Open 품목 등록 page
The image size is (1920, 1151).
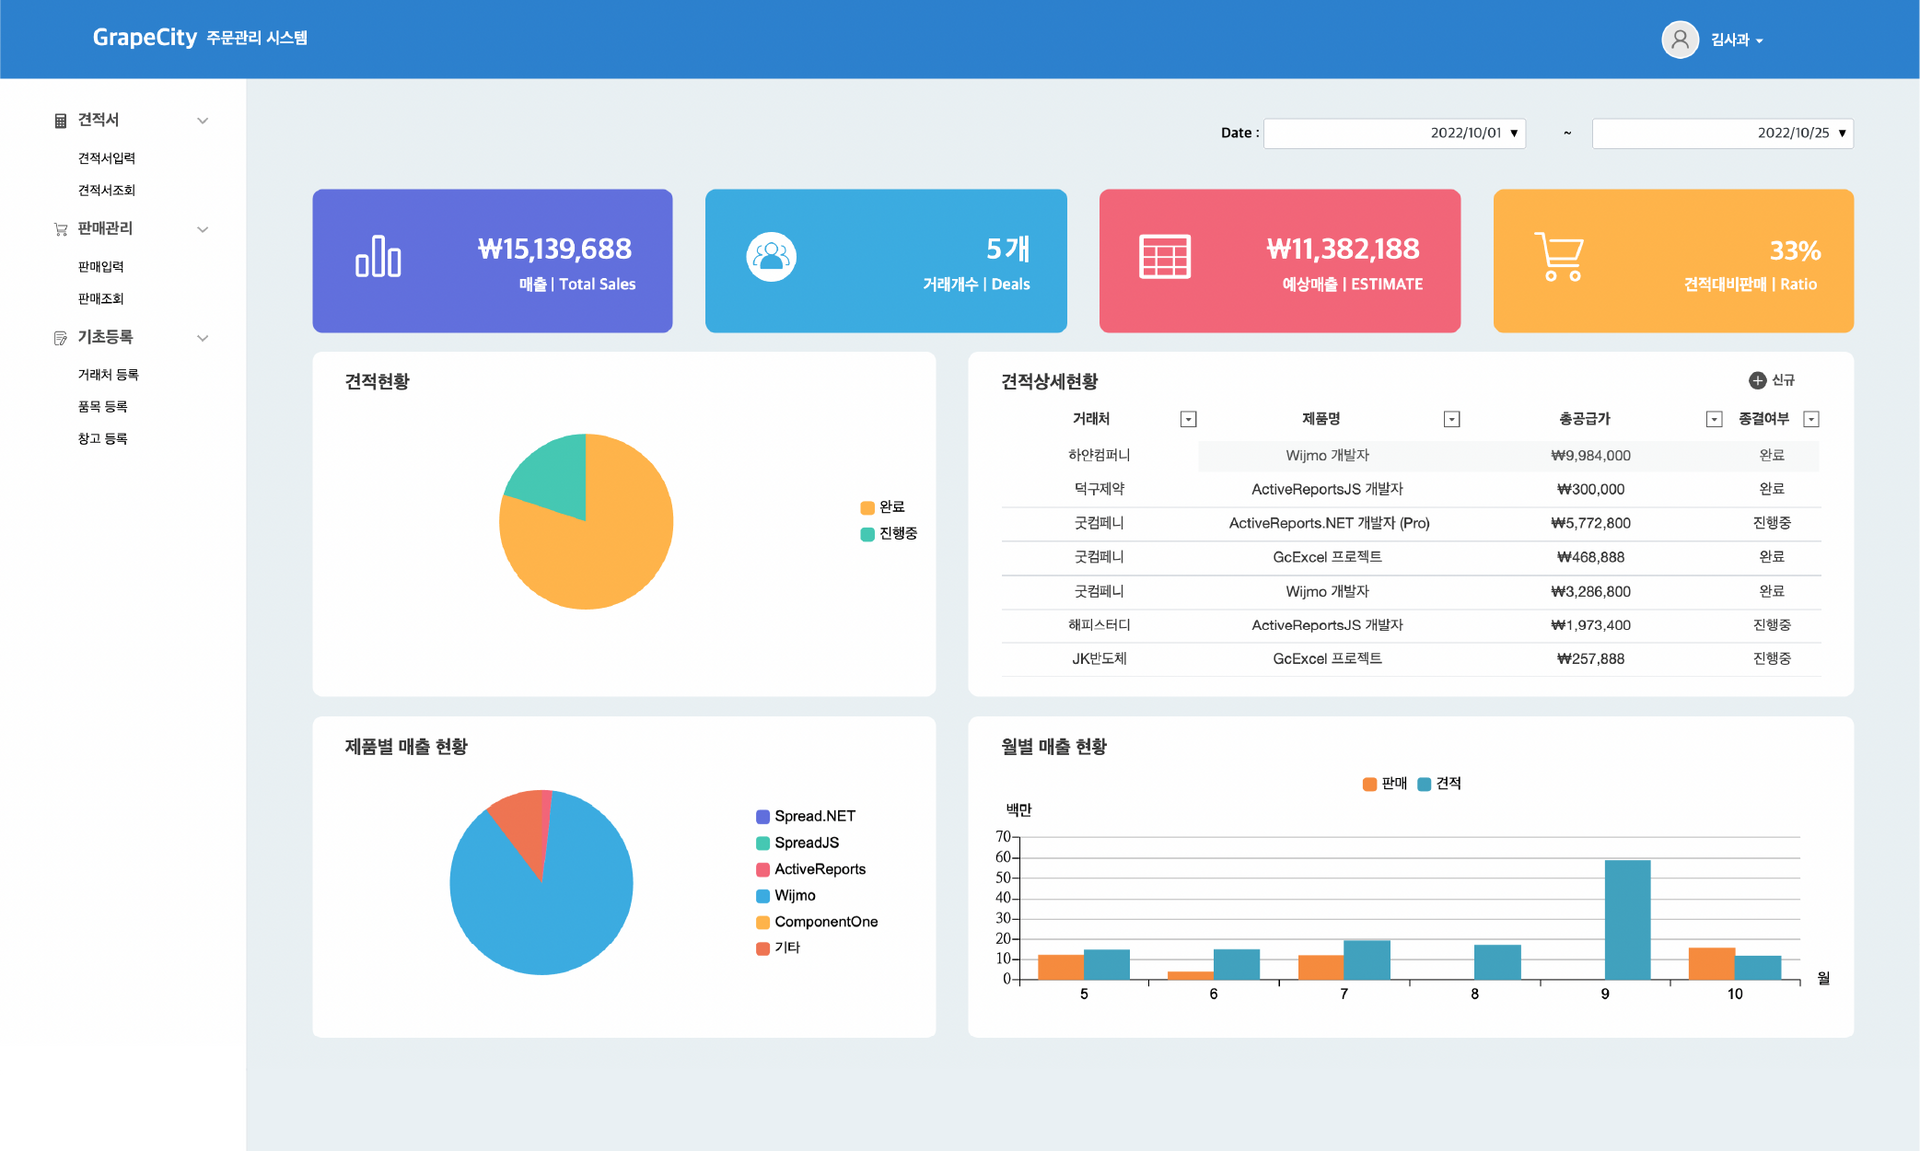(103, 406)
